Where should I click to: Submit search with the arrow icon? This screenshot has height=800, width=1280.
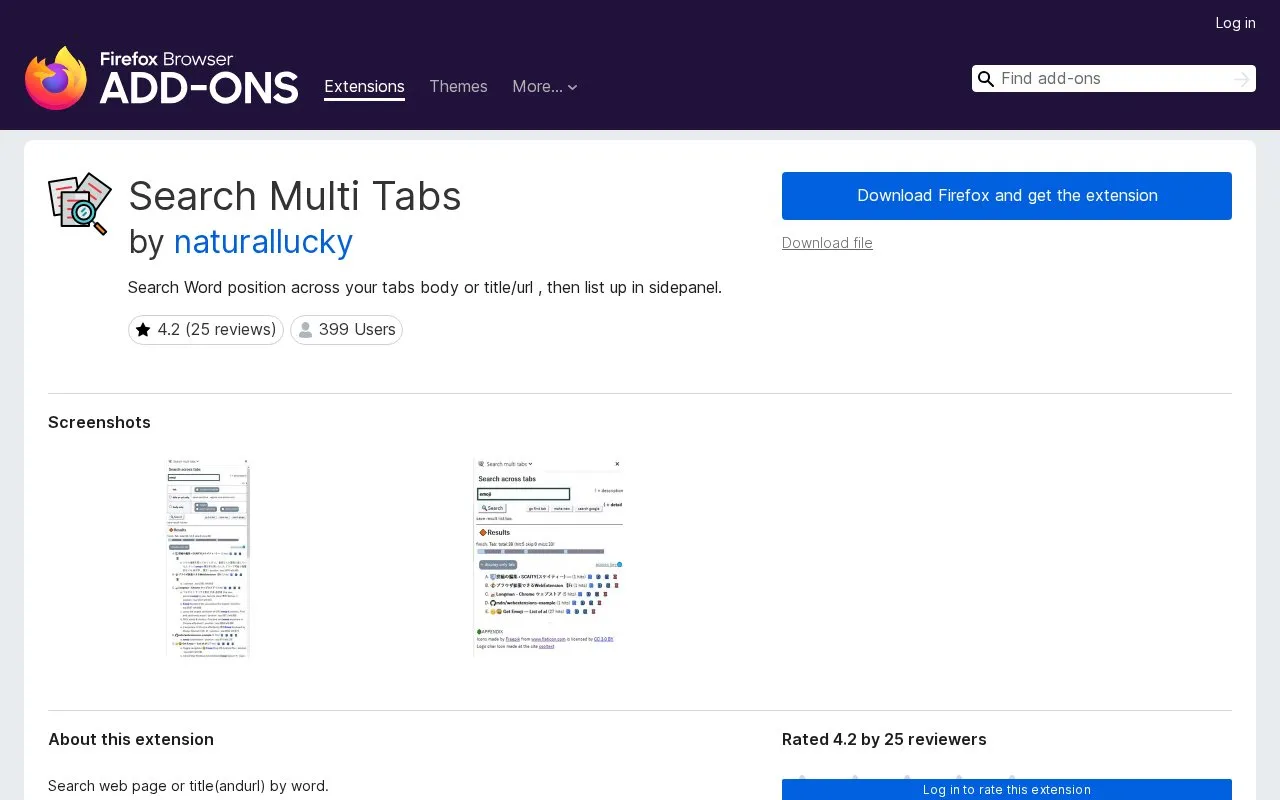(x=1241, y=79)
